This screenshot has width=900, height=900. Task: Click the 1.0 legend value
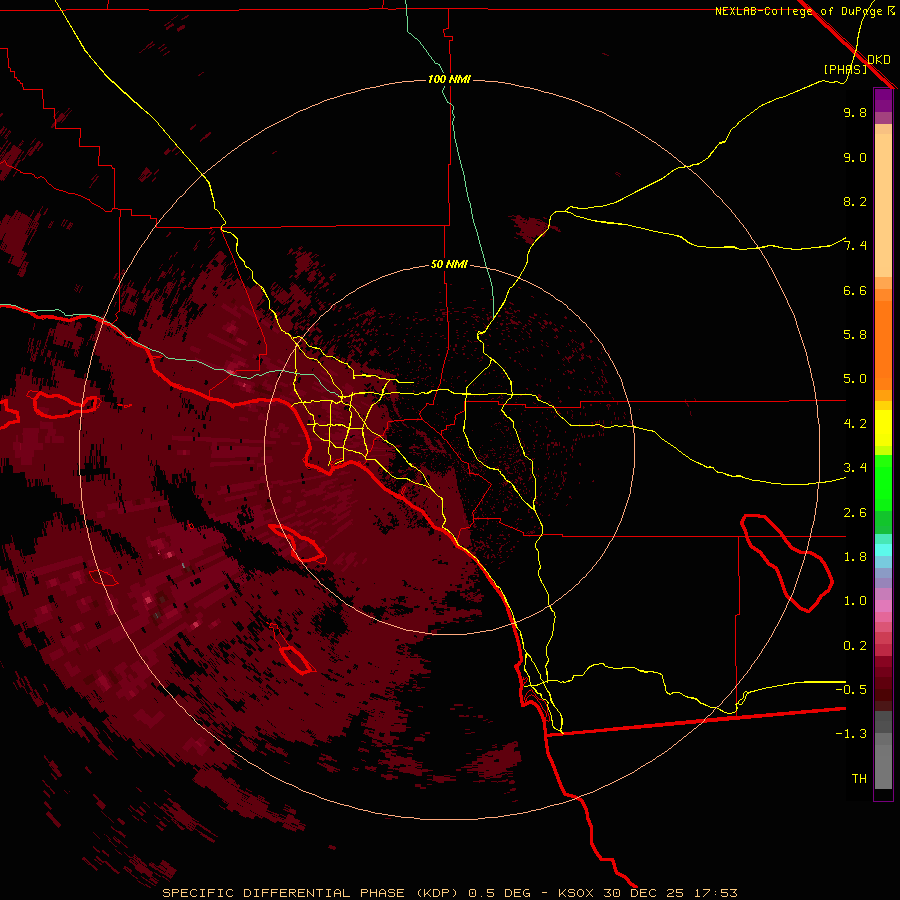855,601
